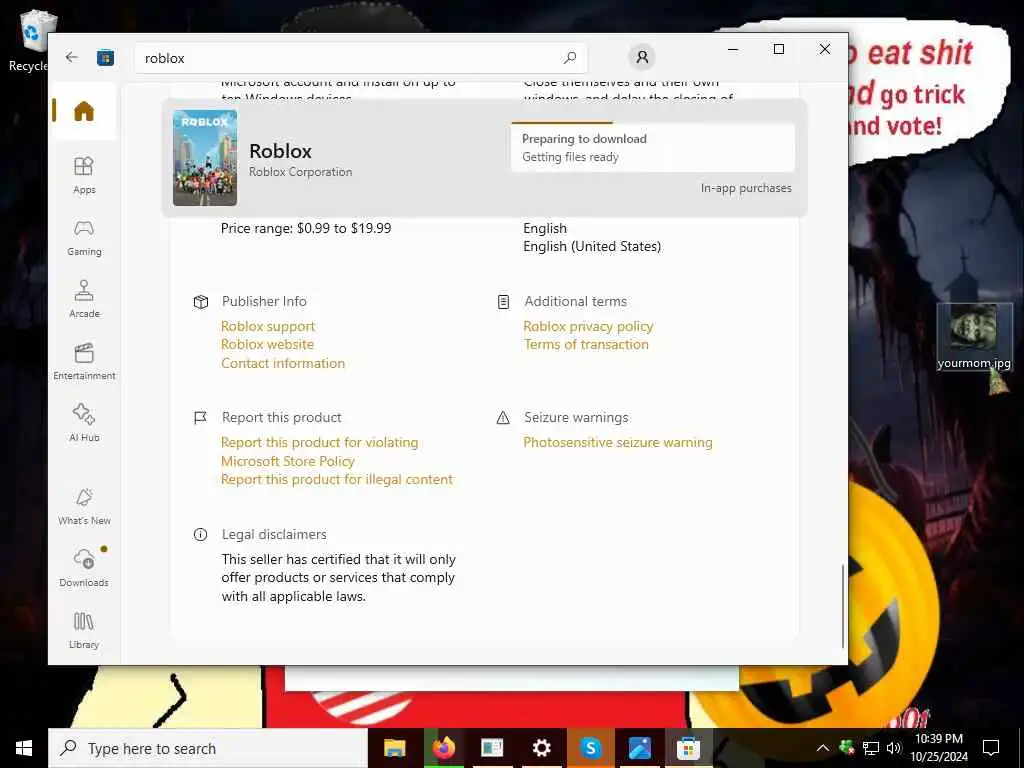Click the search magnifier in Store
The image size is (1024, 768).
click(570, 58)
